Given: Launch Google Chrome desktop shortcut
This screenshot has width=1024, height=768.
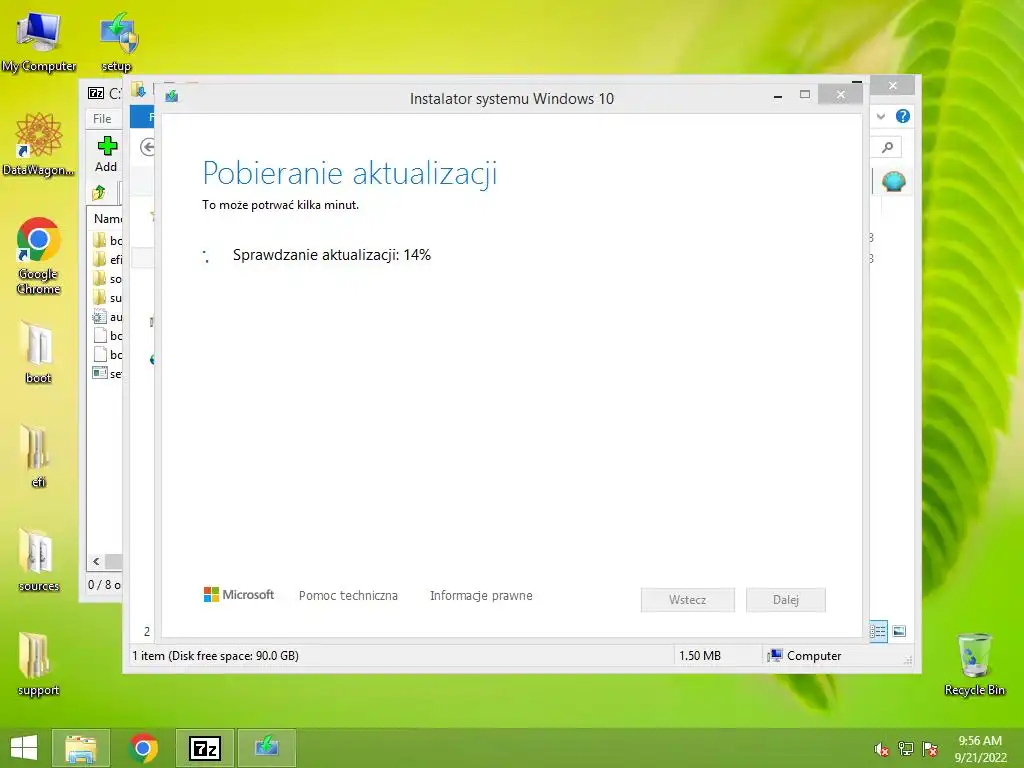Looking at the screenshot, I should (x=38, y=256).
